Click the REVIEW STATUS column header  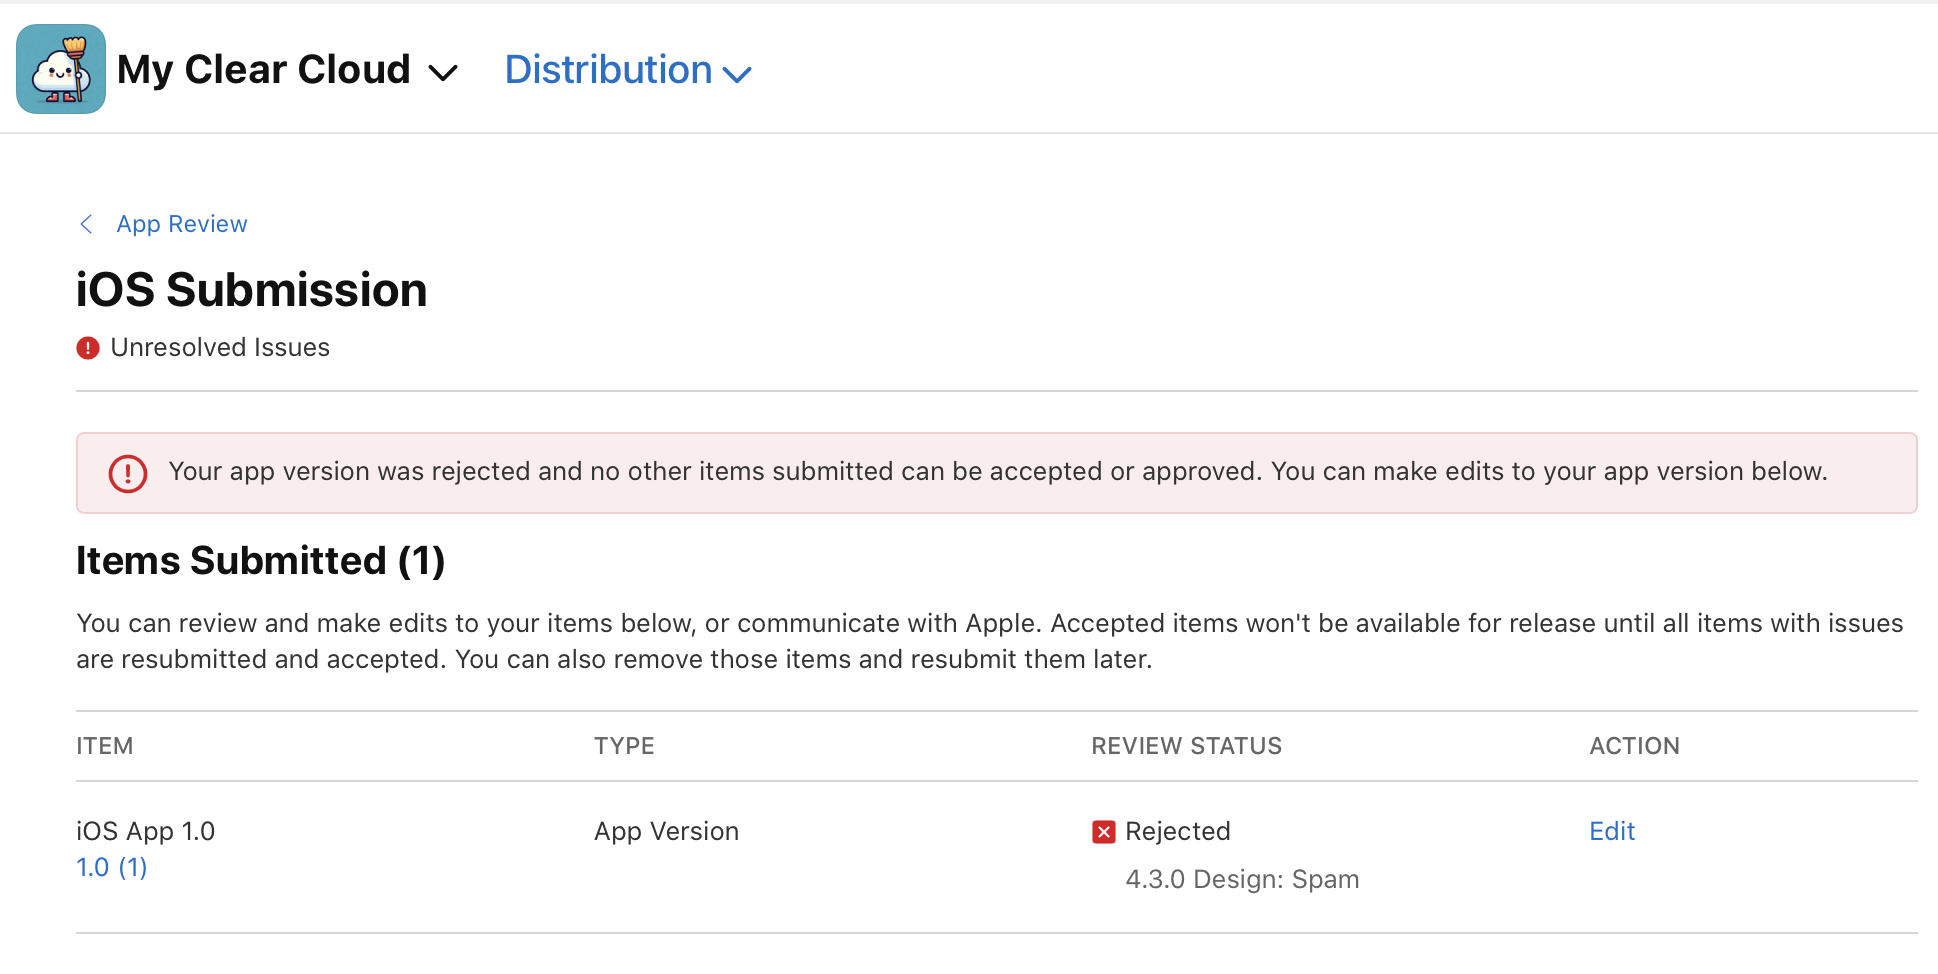tap(1187, 746)
